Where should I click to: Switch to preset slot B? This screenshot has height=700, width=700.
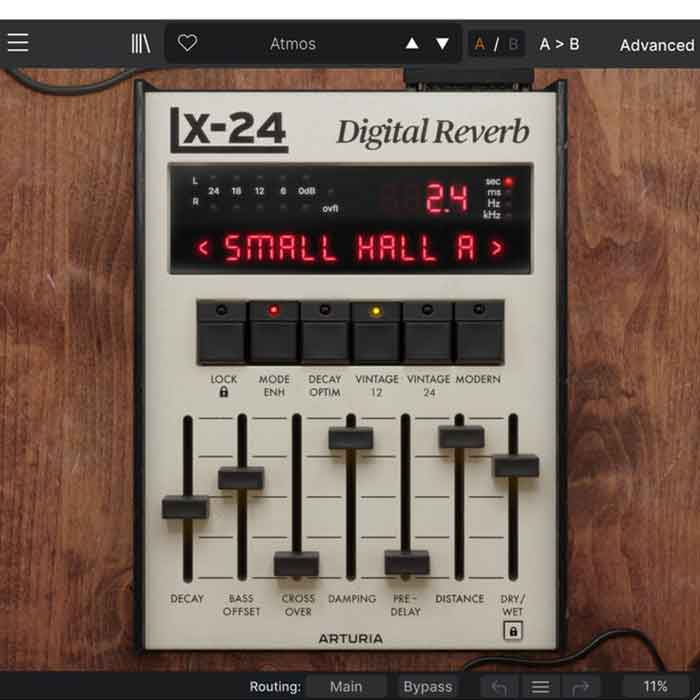(x=513, y=44)
